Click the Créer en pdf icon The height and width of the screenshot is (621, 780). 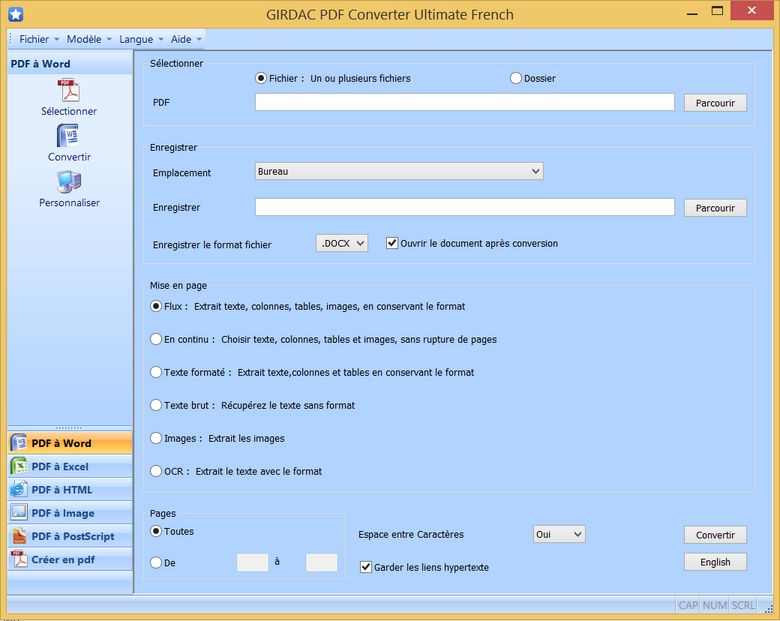pyautogui.click(x=19, y=559)
